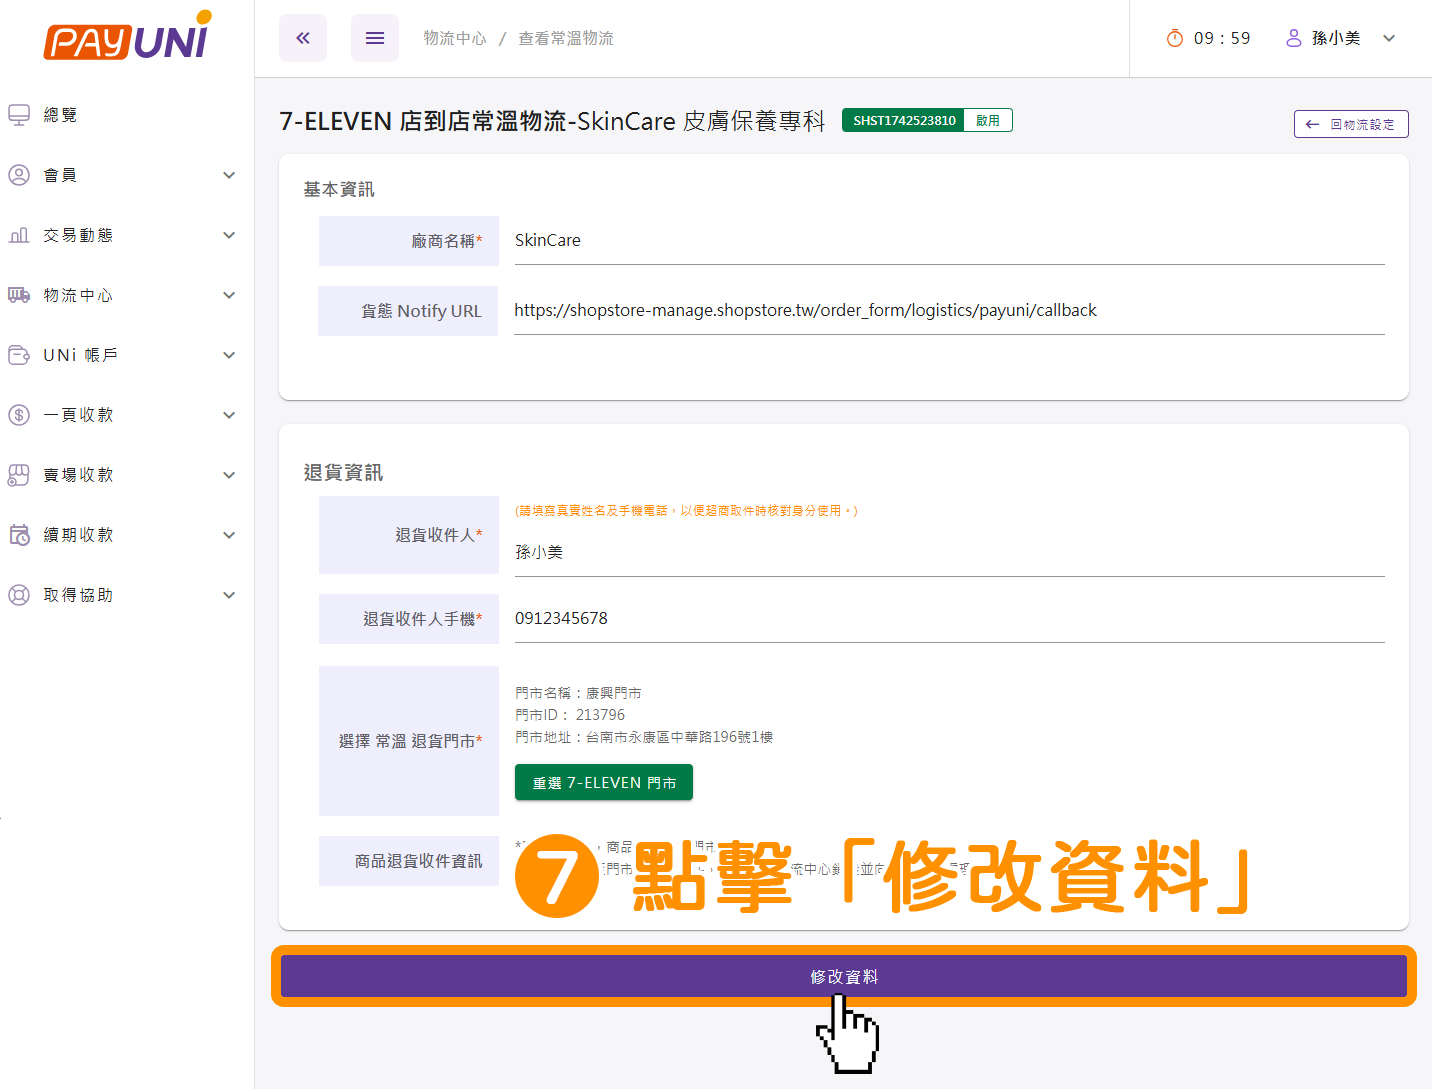This screenshot has height=1089, width=1432.
Task: Click 回物流設定 back button
Action: pos(1351,124)
